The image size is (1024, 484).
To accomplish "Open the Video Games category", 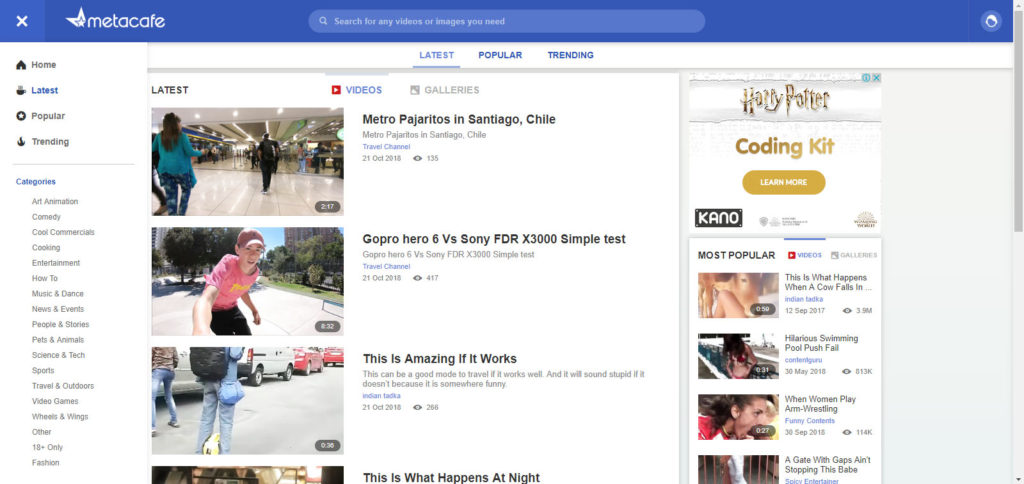I will (55, 401).
